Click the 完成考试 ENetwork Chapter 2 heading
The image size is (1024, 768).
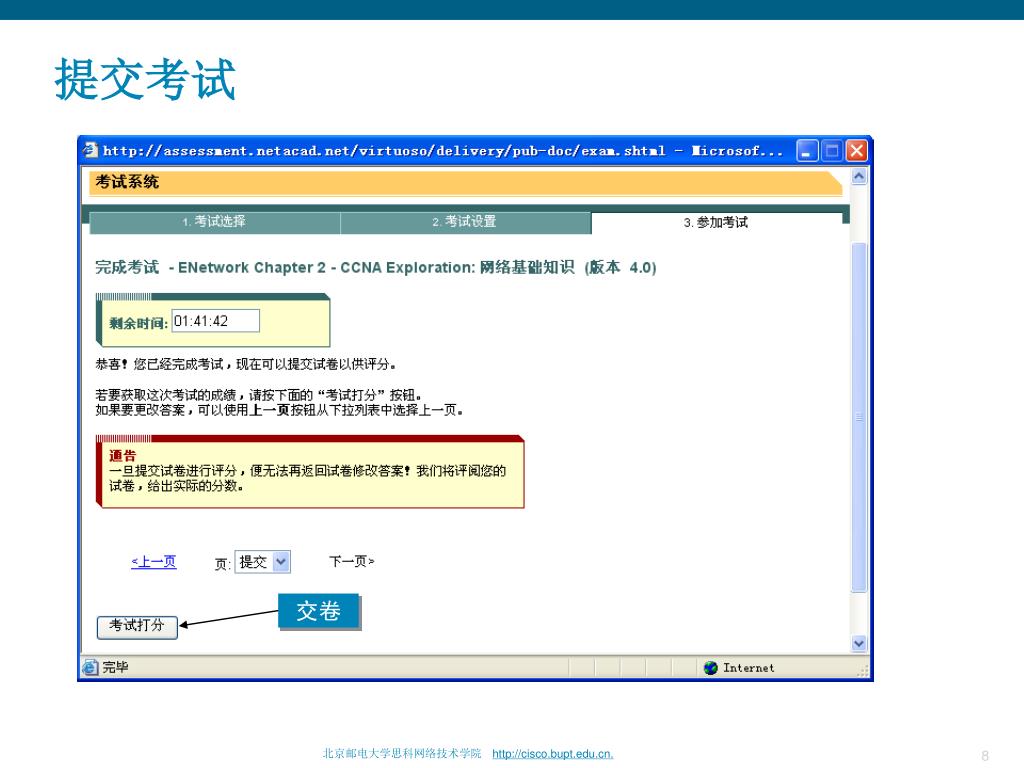point(376,267)
